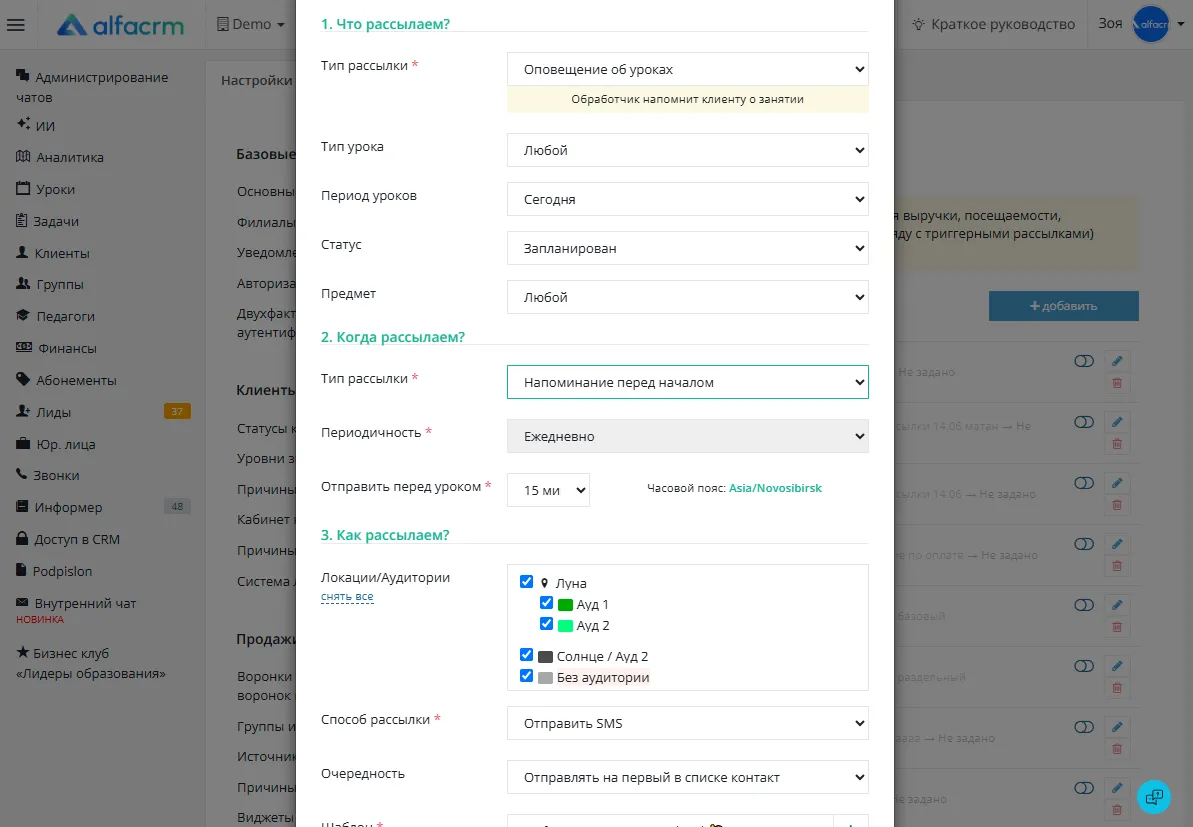The image size is (1193, 827).
Task: Click the Внутренний чат envelope icon
Action: [x=22, y=603]
